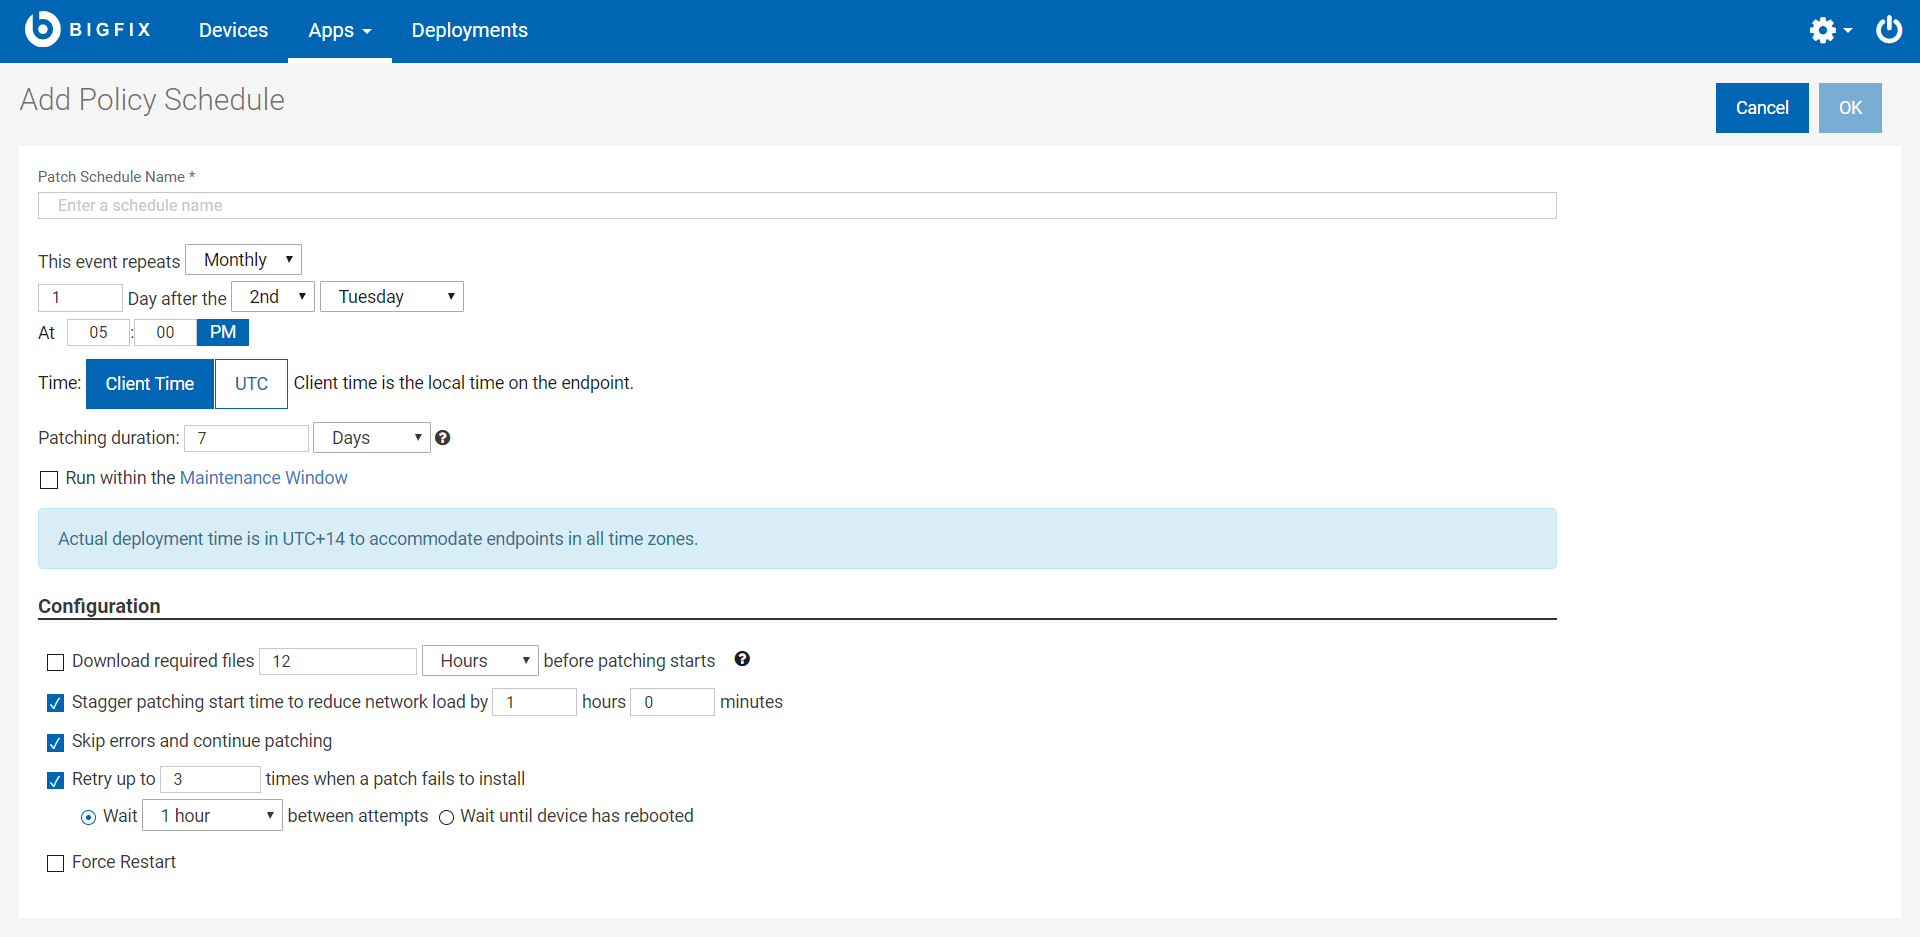Click help icon beside before patching starts

pos(742,659)
